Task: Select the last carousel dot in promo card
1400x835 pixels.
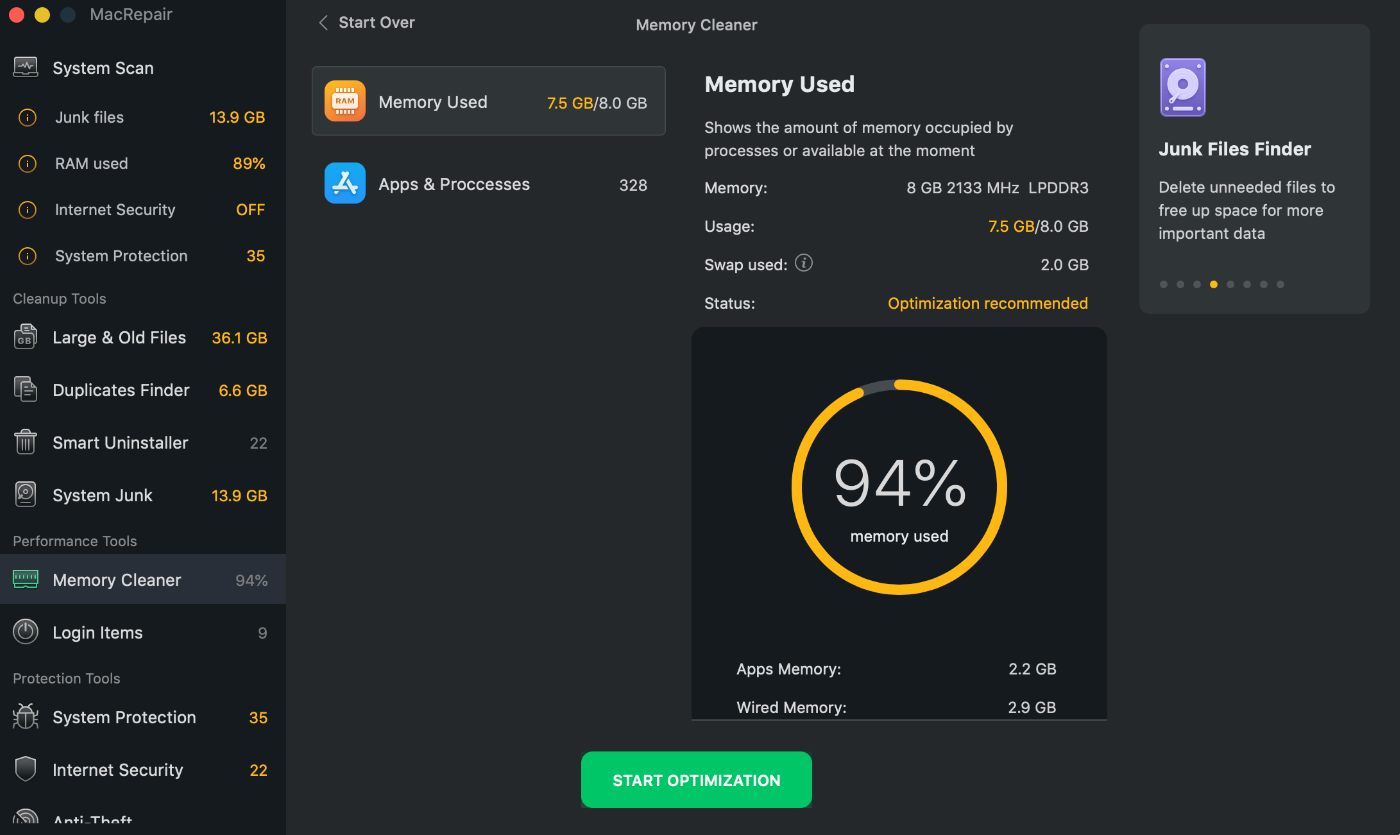Action: coord(1280,284)
